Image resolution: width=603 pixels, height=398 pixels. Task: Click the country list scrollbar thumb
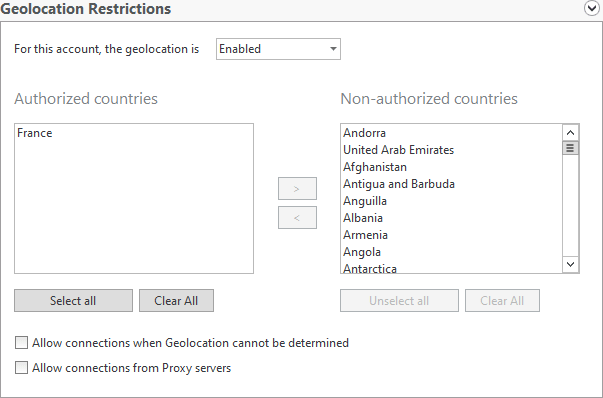[x=570, y=148]
